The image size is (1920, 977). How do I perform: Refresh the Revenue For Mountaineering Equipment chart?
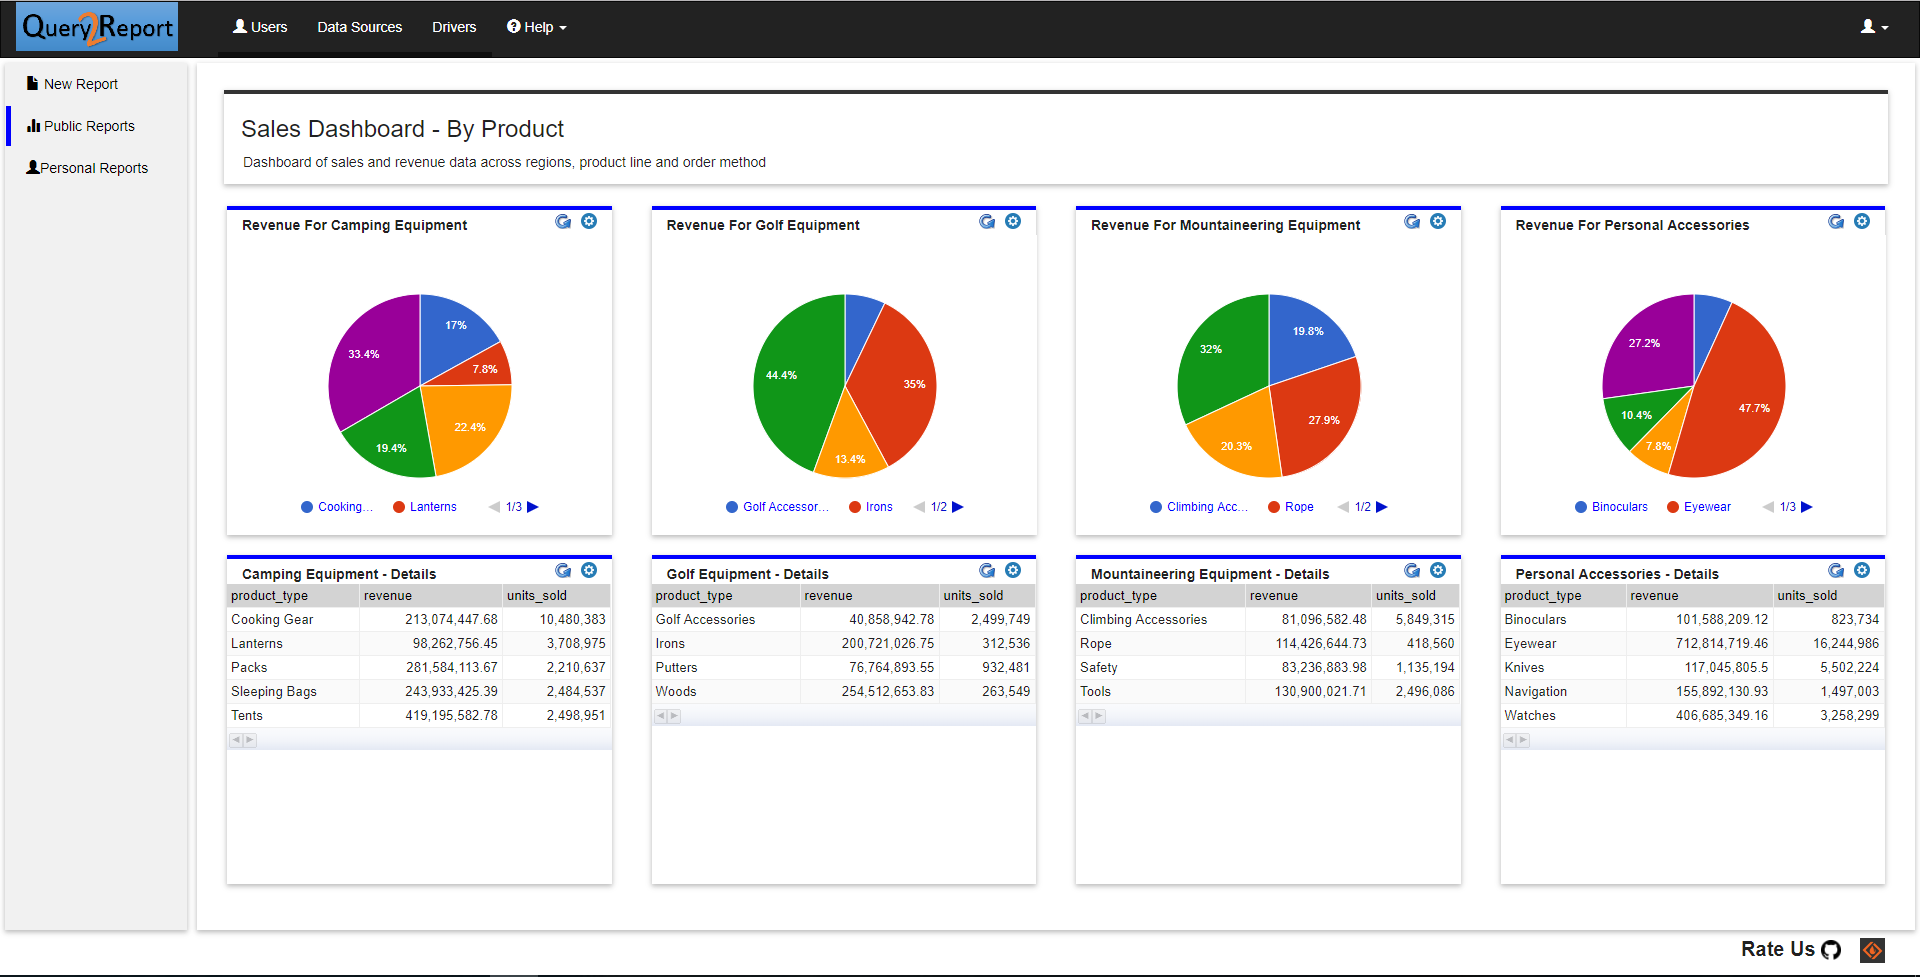(1412, 221)
